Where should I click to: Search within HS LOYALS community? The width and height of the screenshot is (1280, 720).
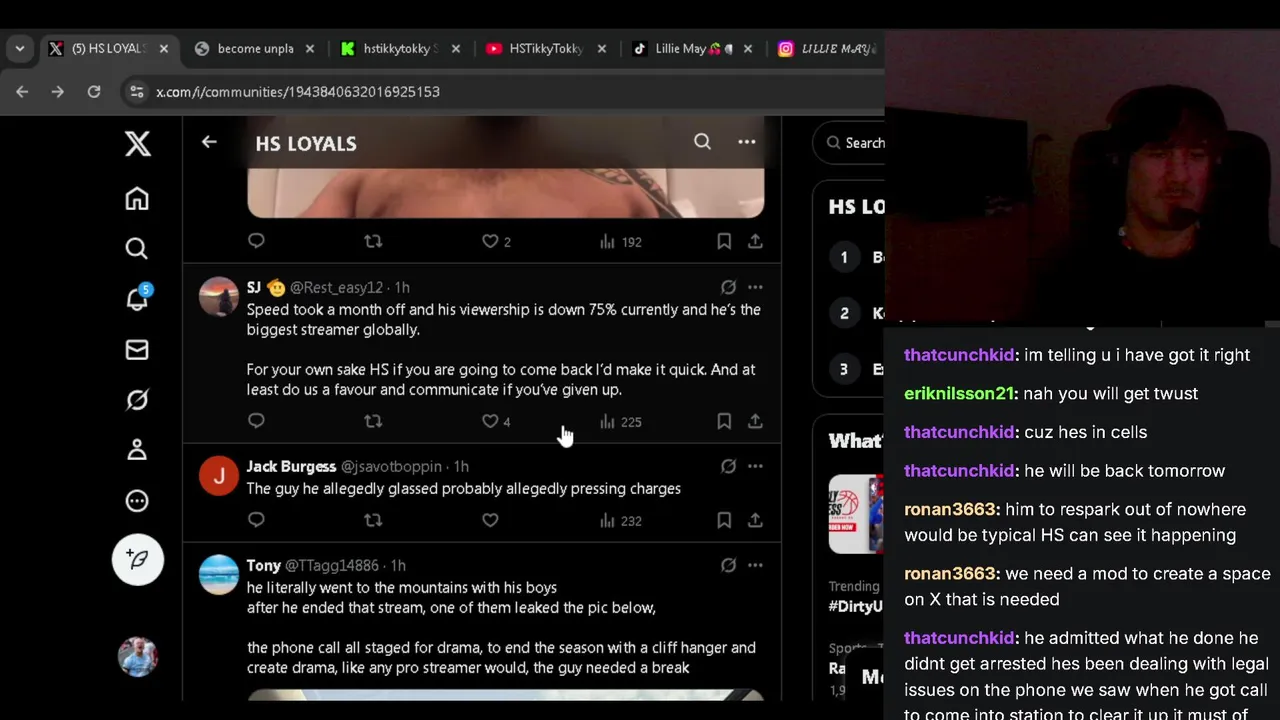point(702,142)
